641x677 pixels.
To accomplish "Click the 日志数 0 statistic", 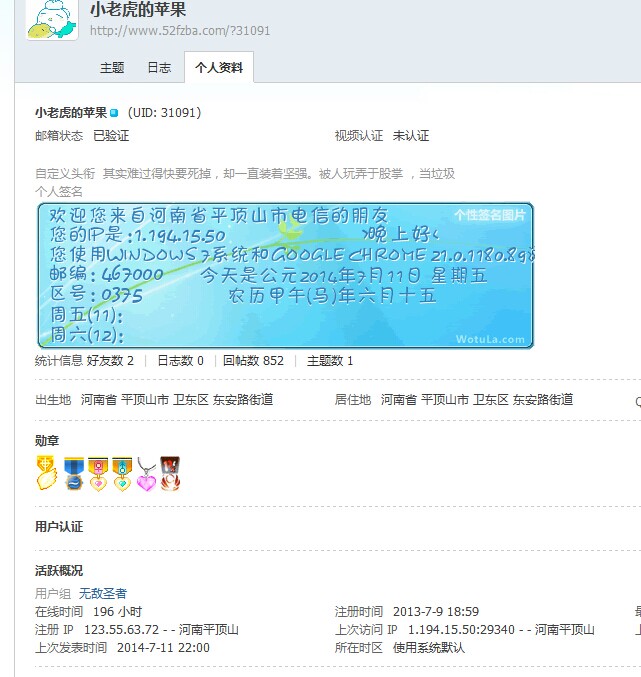I will [180, 361].
